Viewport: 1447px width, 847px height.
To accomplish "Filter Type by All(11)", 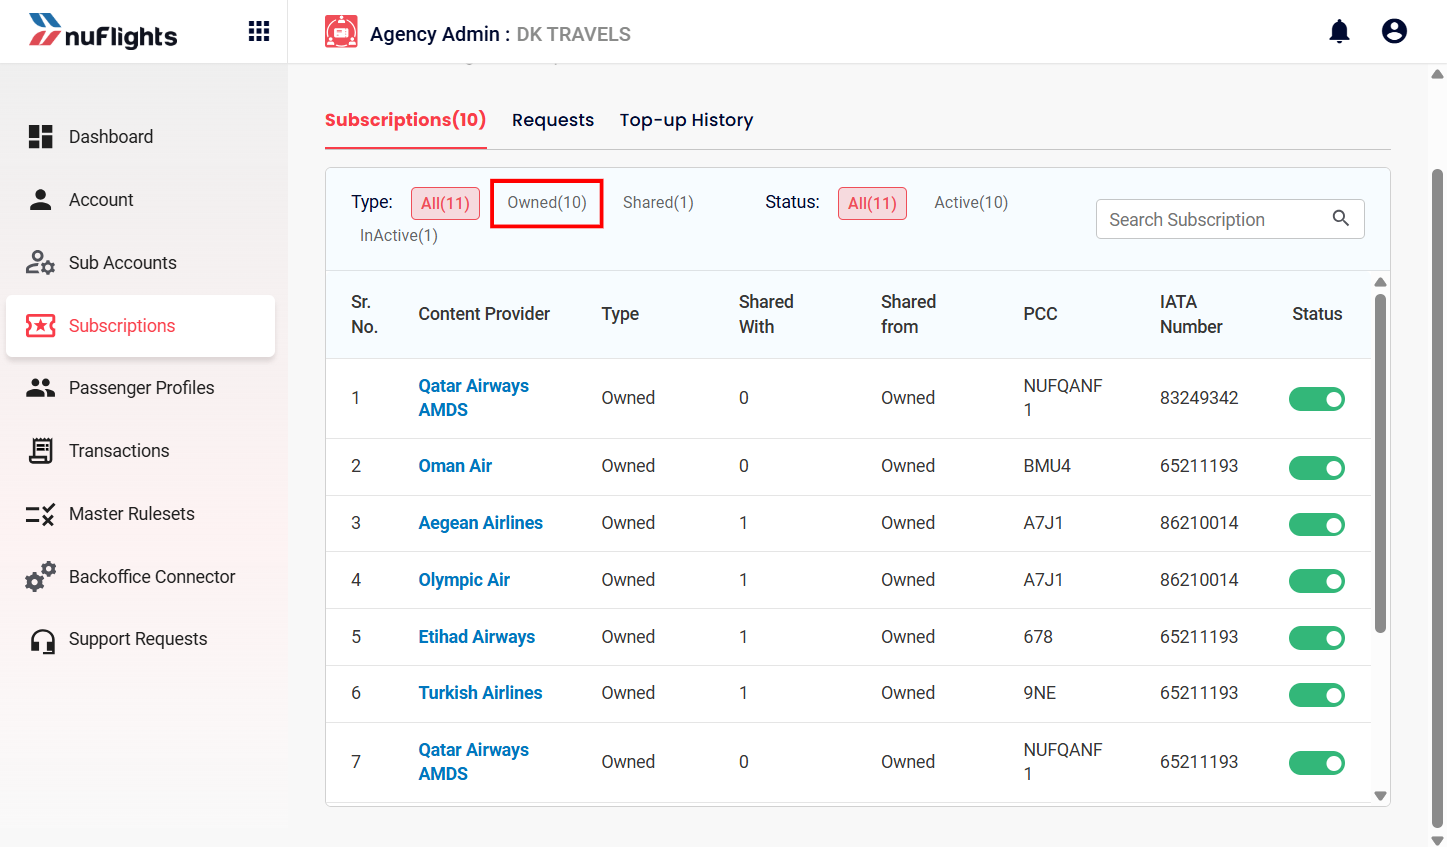I will tap(445, 203).
